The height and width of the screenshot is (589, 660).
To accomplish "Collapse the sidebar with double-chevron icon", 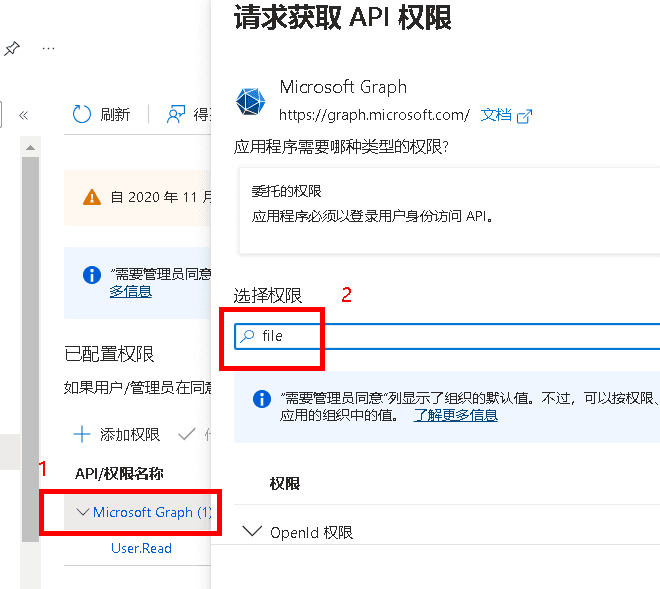I will point(24,115).
